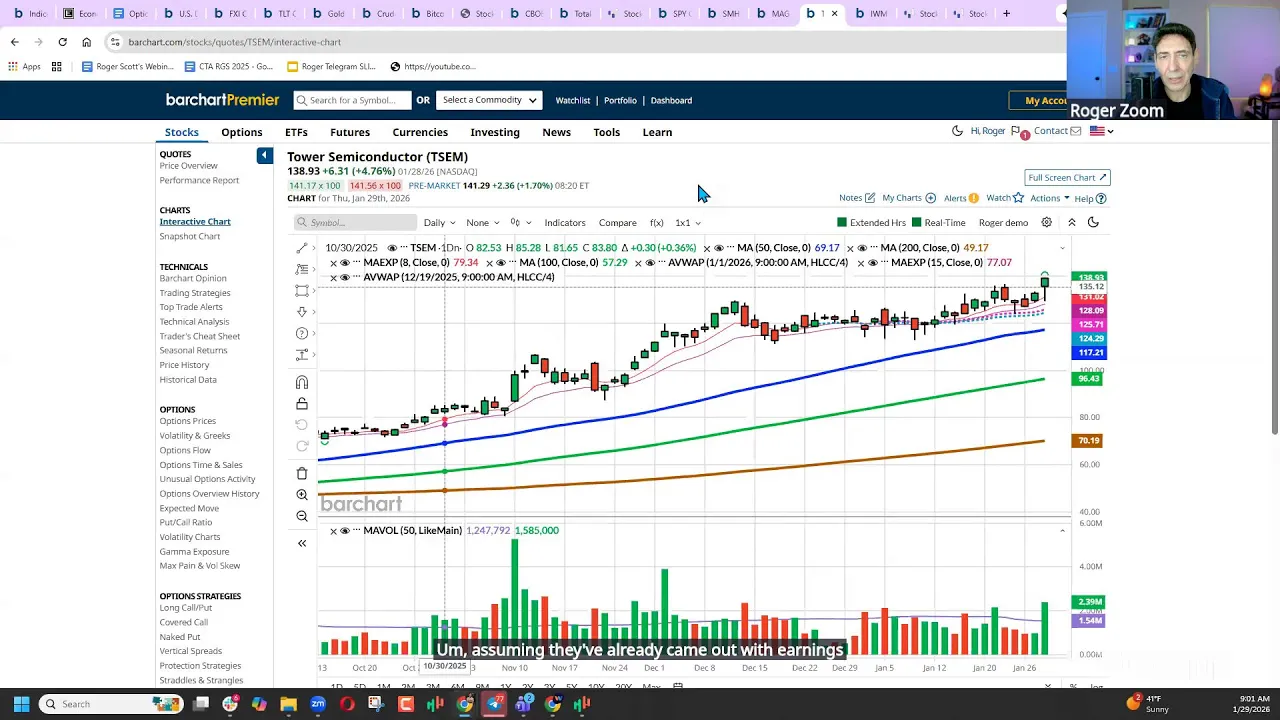Open the Tools menu tab
This screenshot has width=1280, height=720.
tap(607, 132)
